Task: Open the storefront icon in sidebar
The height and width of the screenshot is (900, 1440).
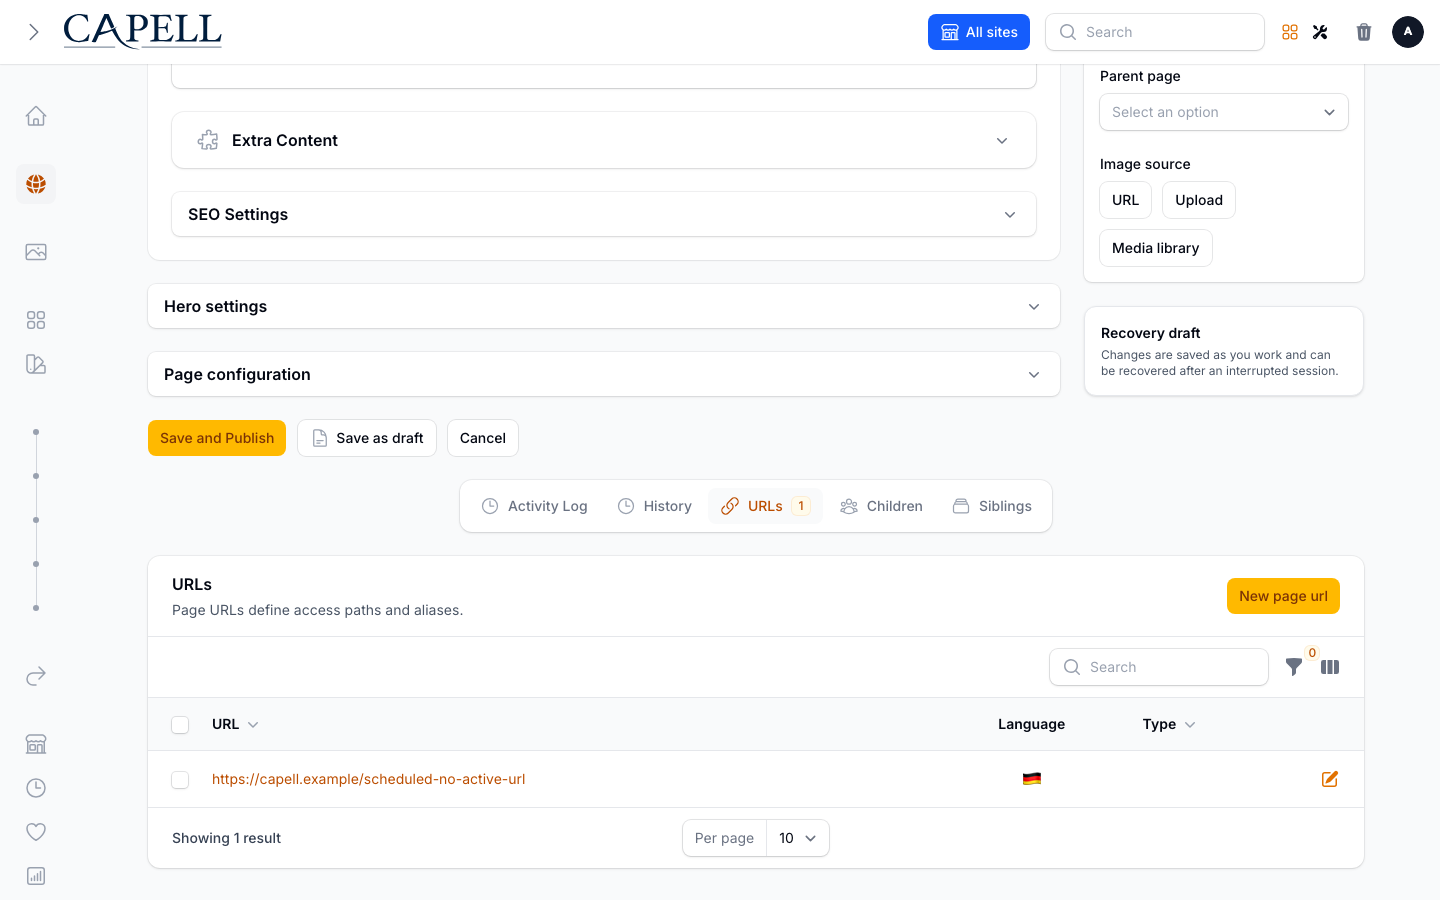Action: point(36,744)
